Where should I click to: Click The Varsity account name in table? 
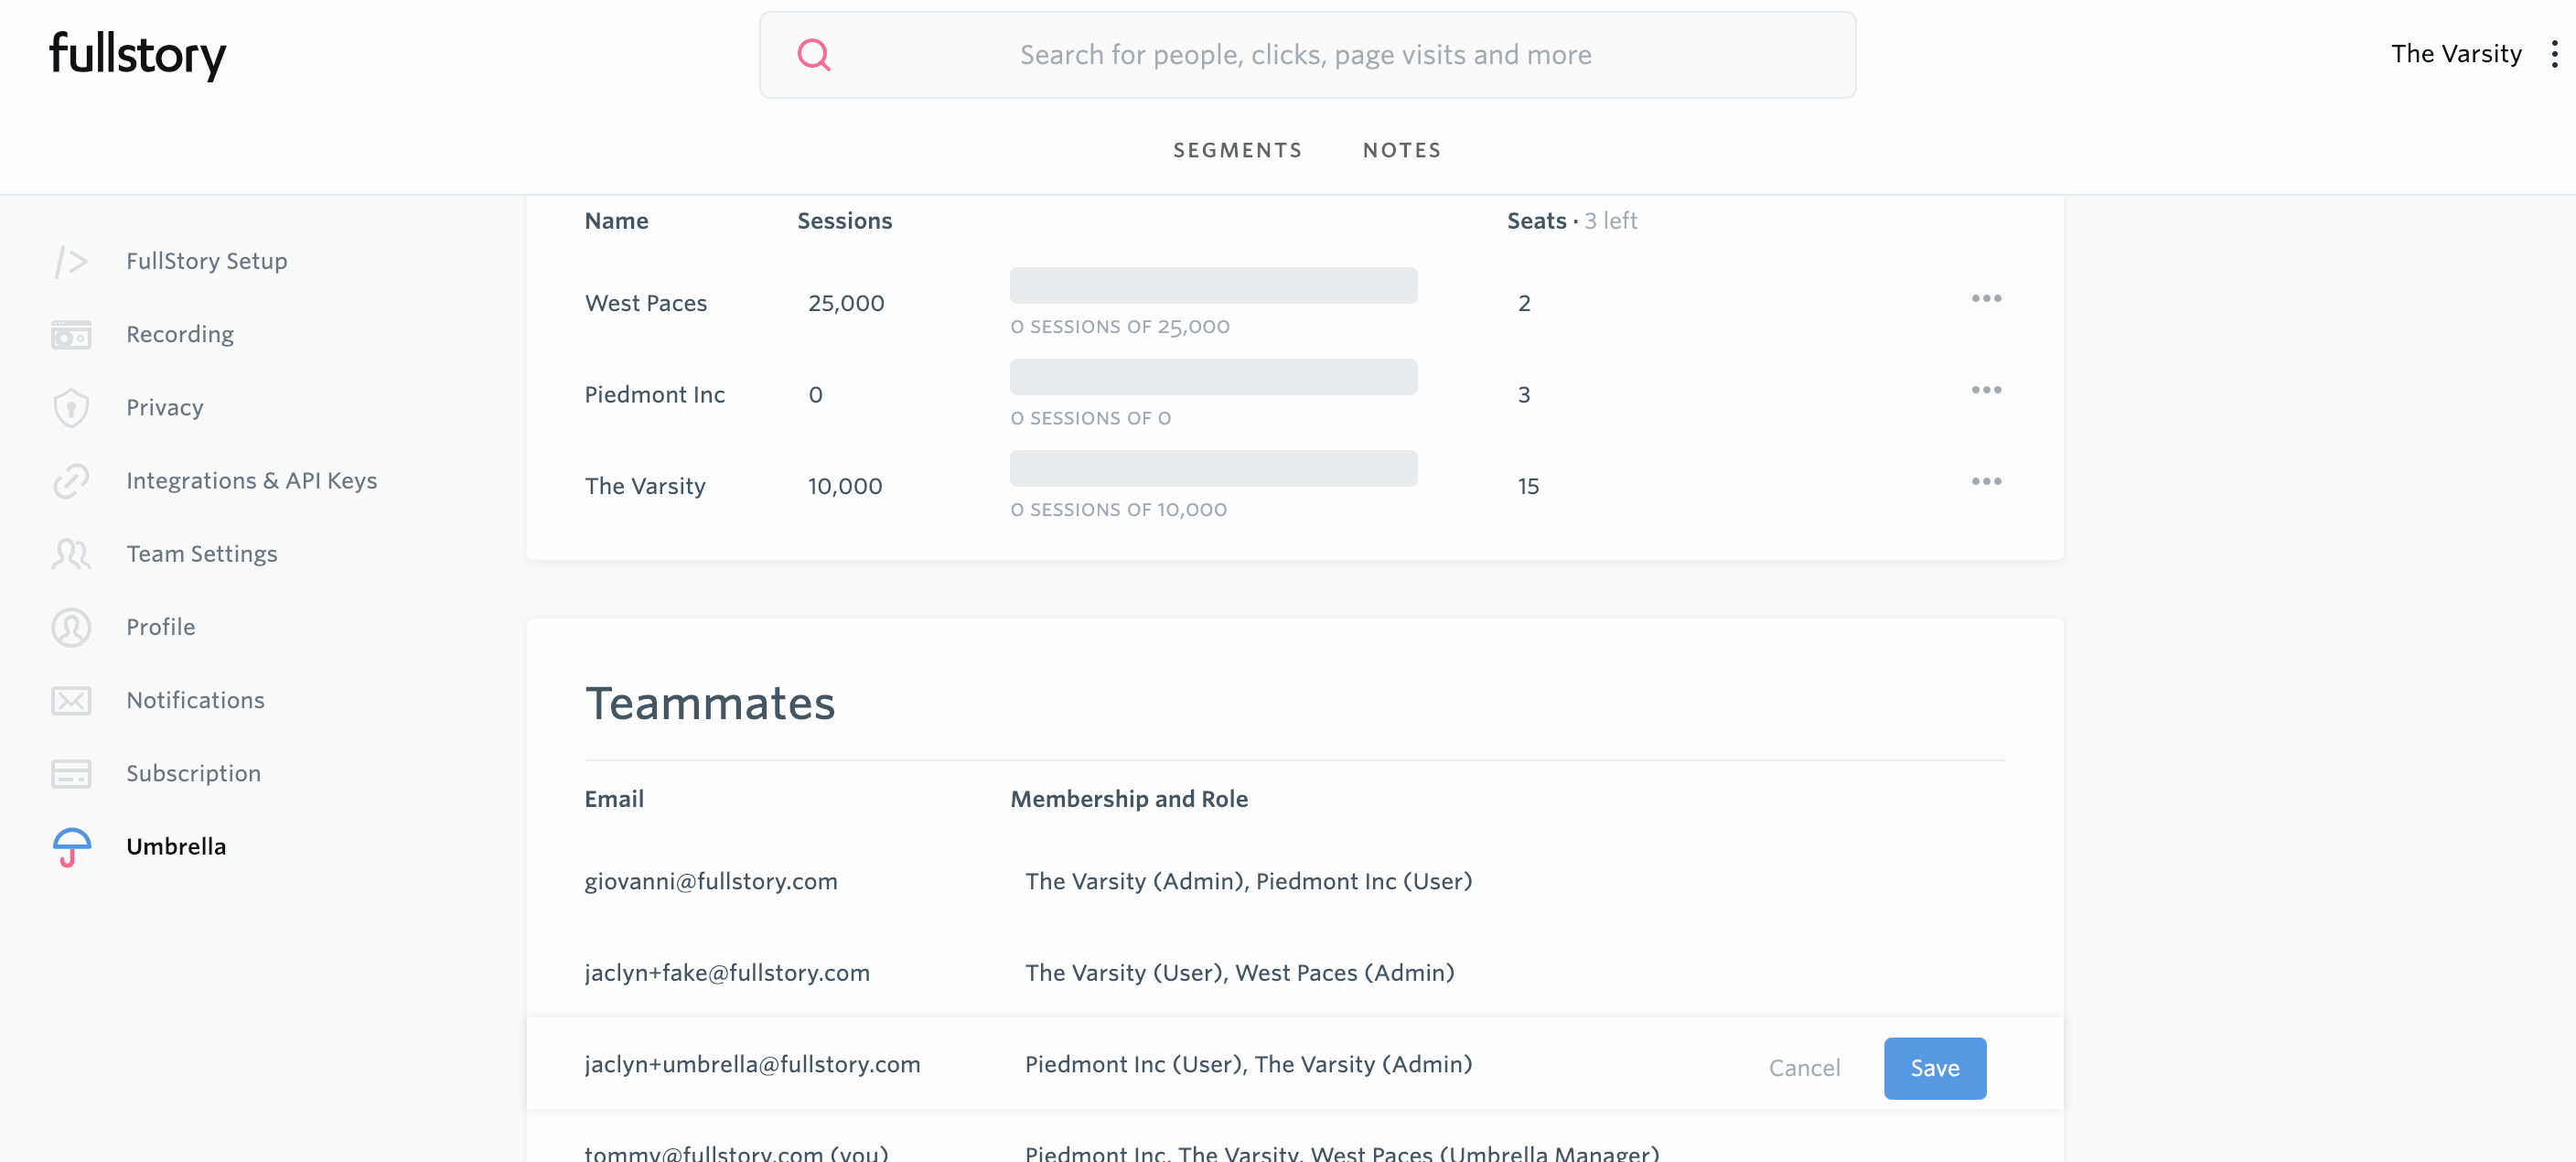point(645,486)
